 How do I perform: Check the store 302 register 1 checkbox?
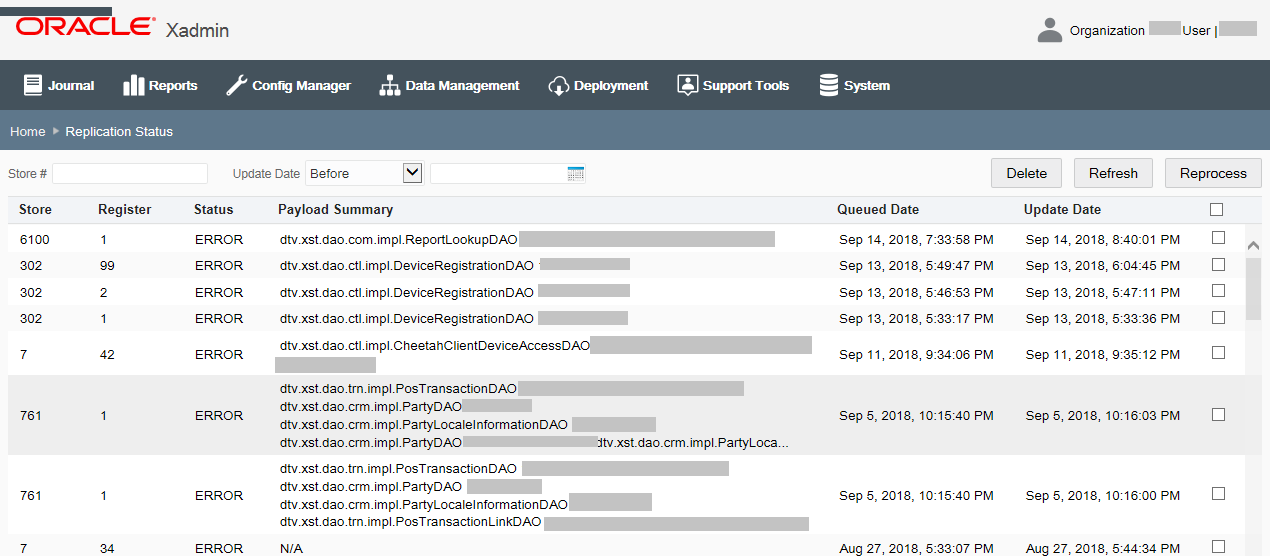pyautogui.click(x=1218, y=318)
